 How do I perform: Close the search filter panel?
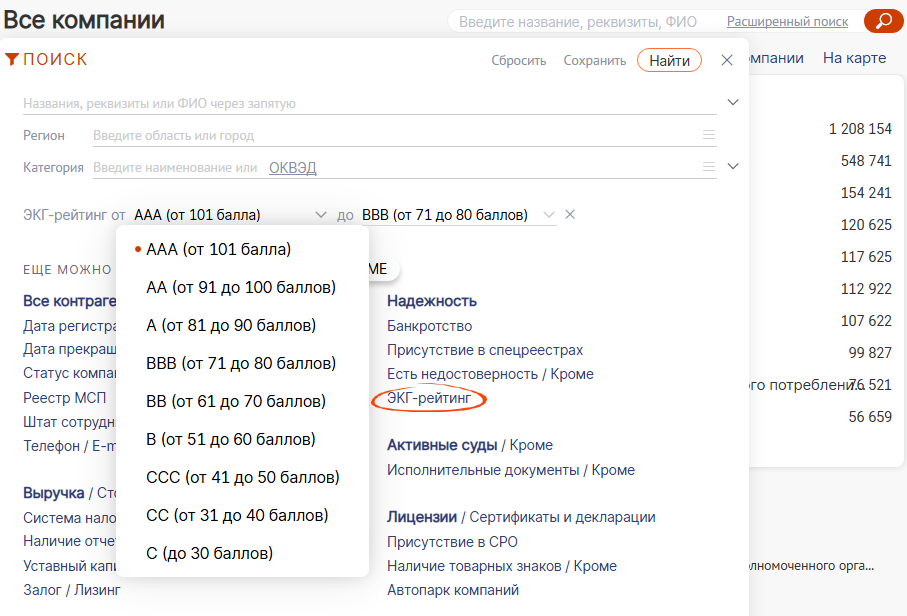click(727, 60)
